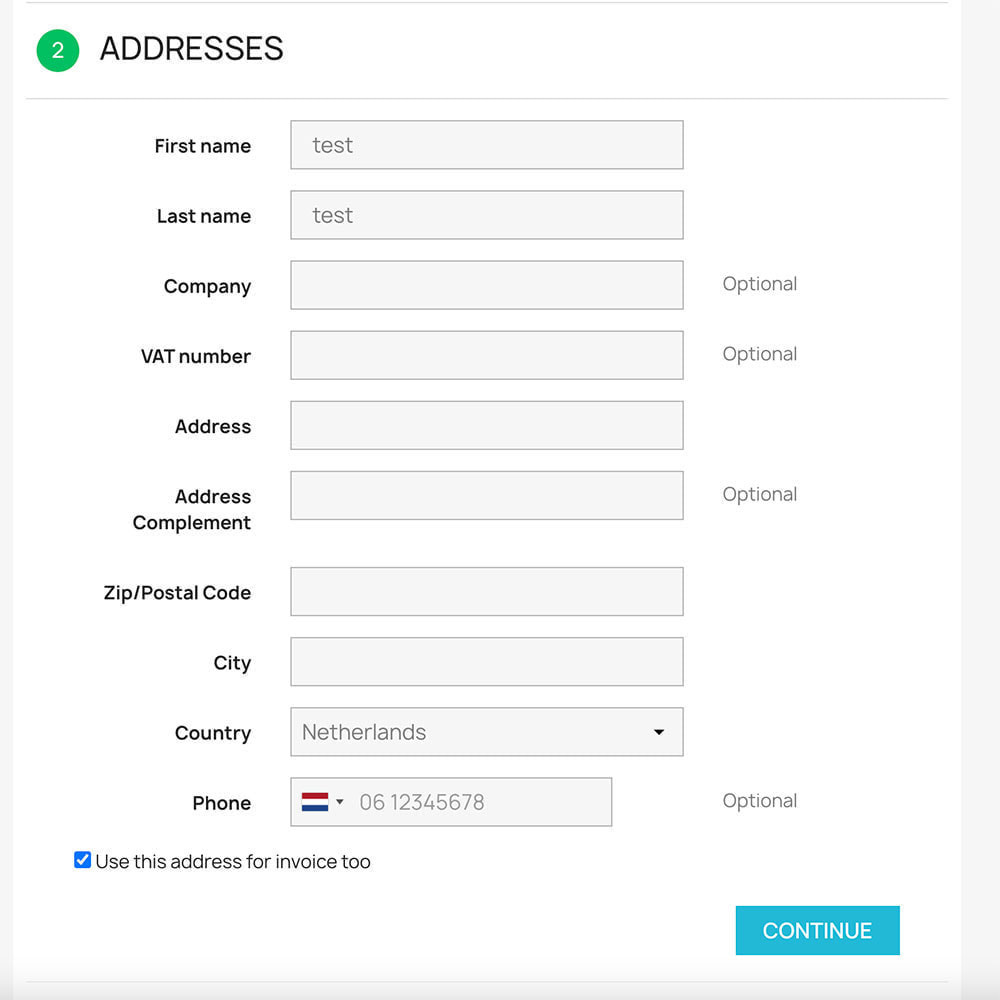Open the phone country code selector
This screenshot has width=1000, height=1000.
point(325,801)
